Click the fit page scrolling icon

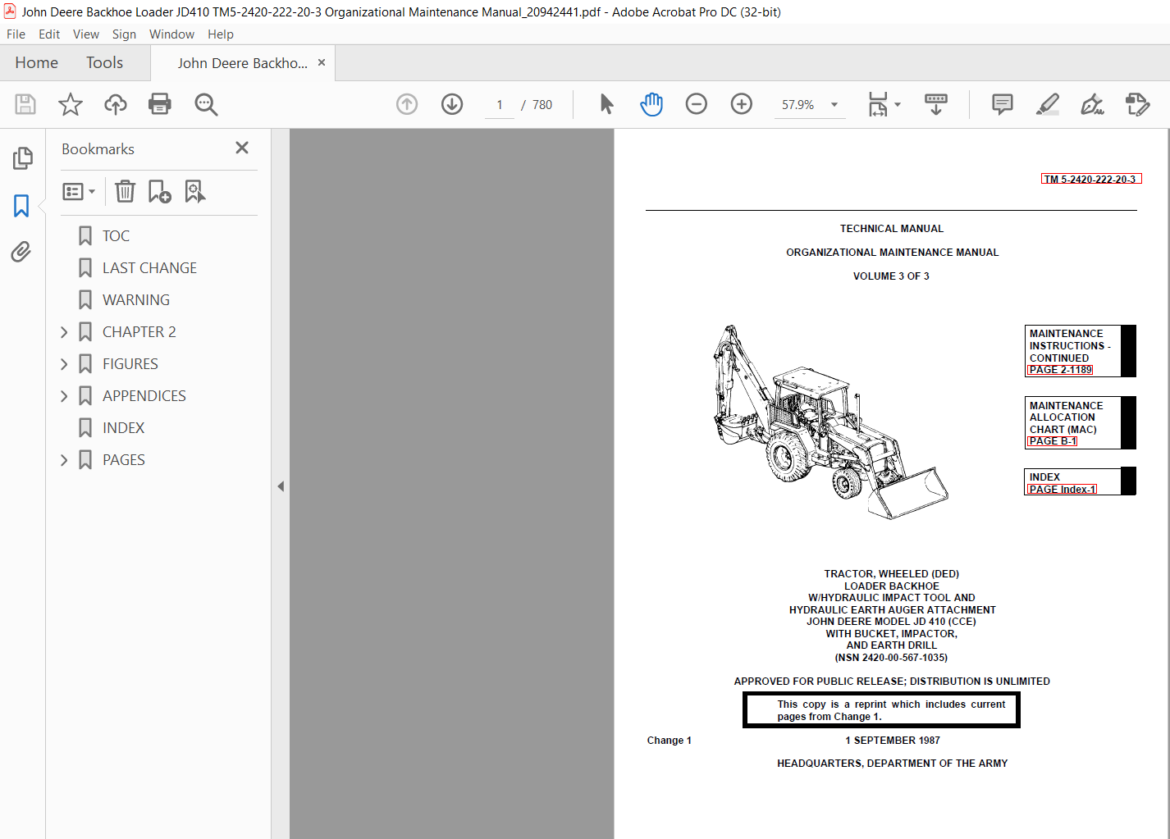click(x=878, y=105)
